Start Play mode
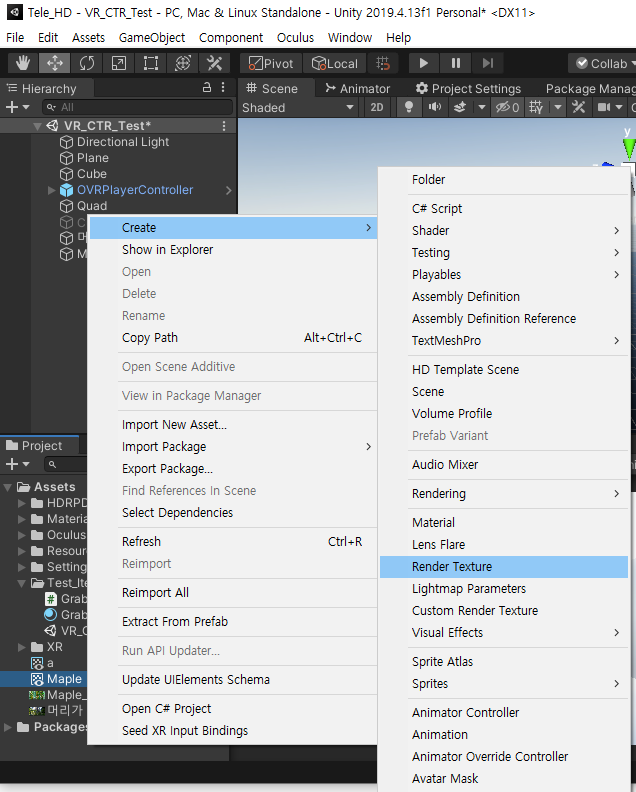636x792 pixels. 423,63
